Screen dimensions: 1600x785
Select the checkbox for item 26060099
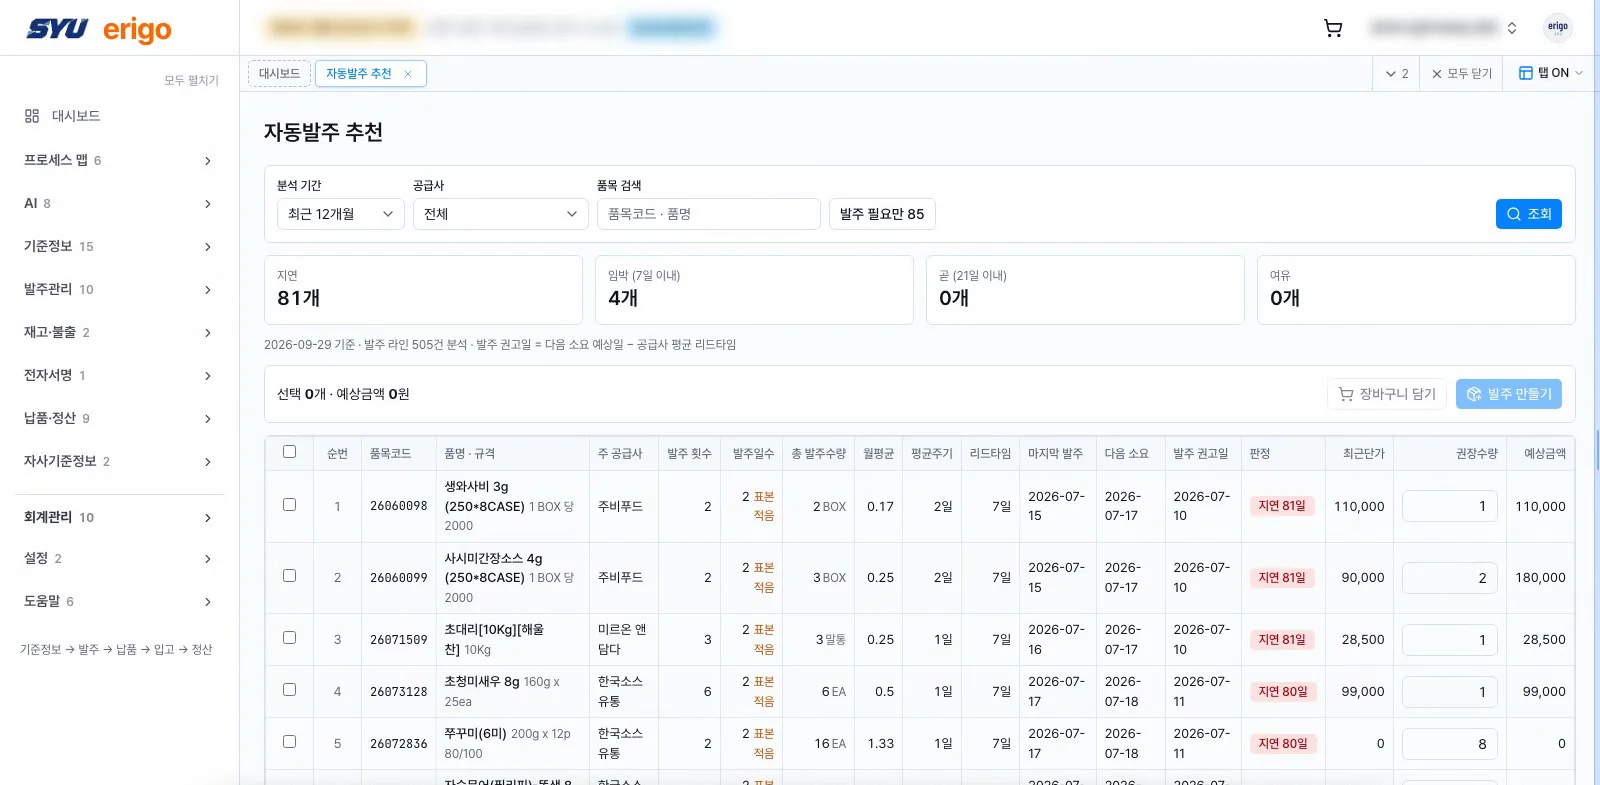[290, 576]
